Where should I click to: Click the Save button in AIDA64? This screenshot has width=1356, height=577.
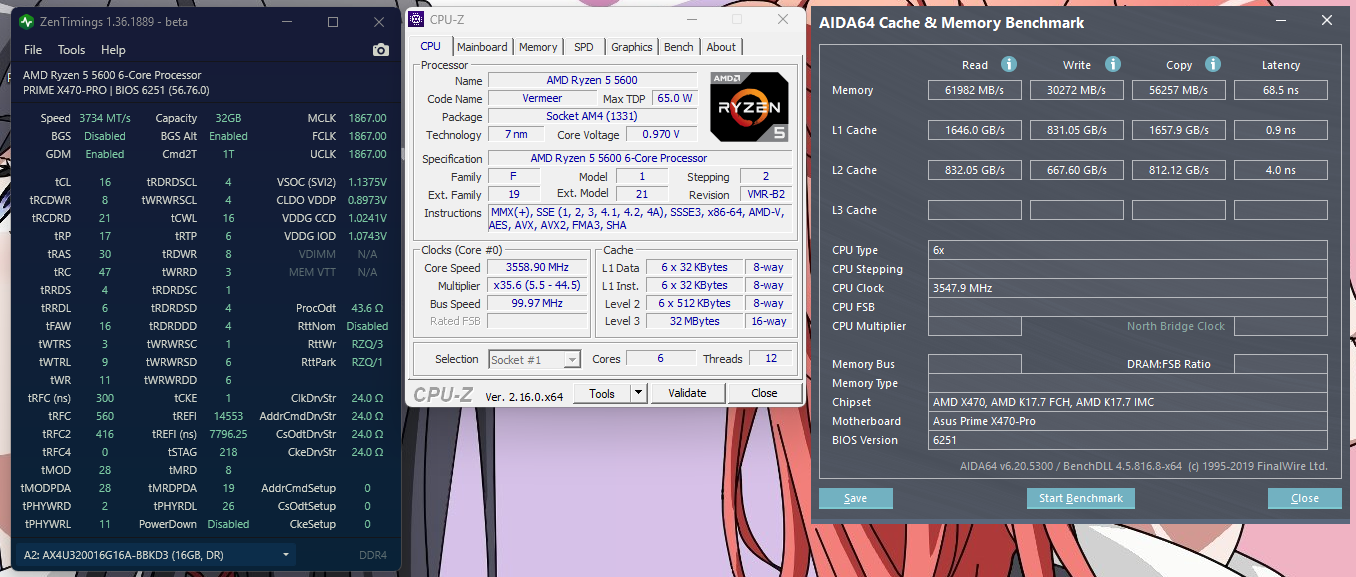pyautogui.click(x=855, y=498)
